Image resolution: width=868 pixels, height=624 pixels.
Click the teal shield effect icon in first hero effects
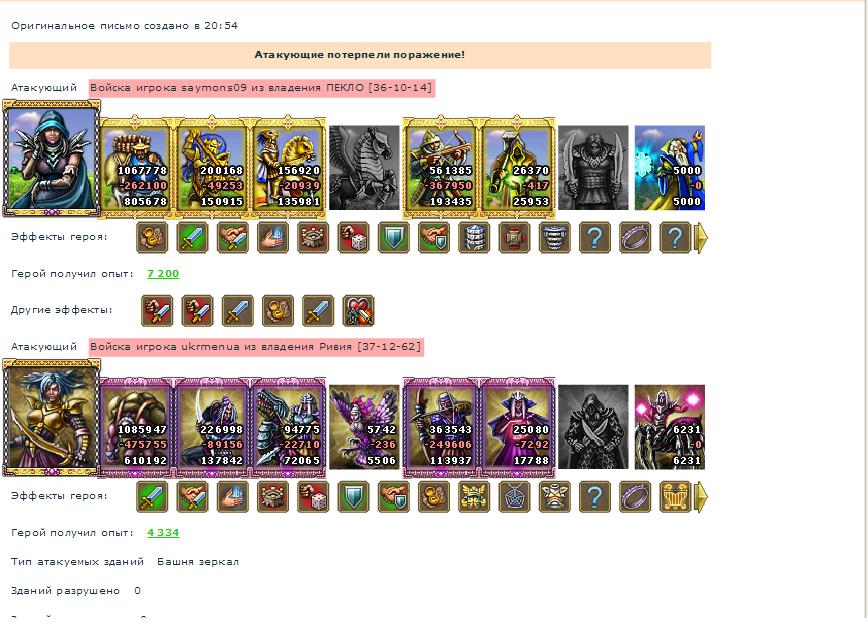tap(394, 238)
